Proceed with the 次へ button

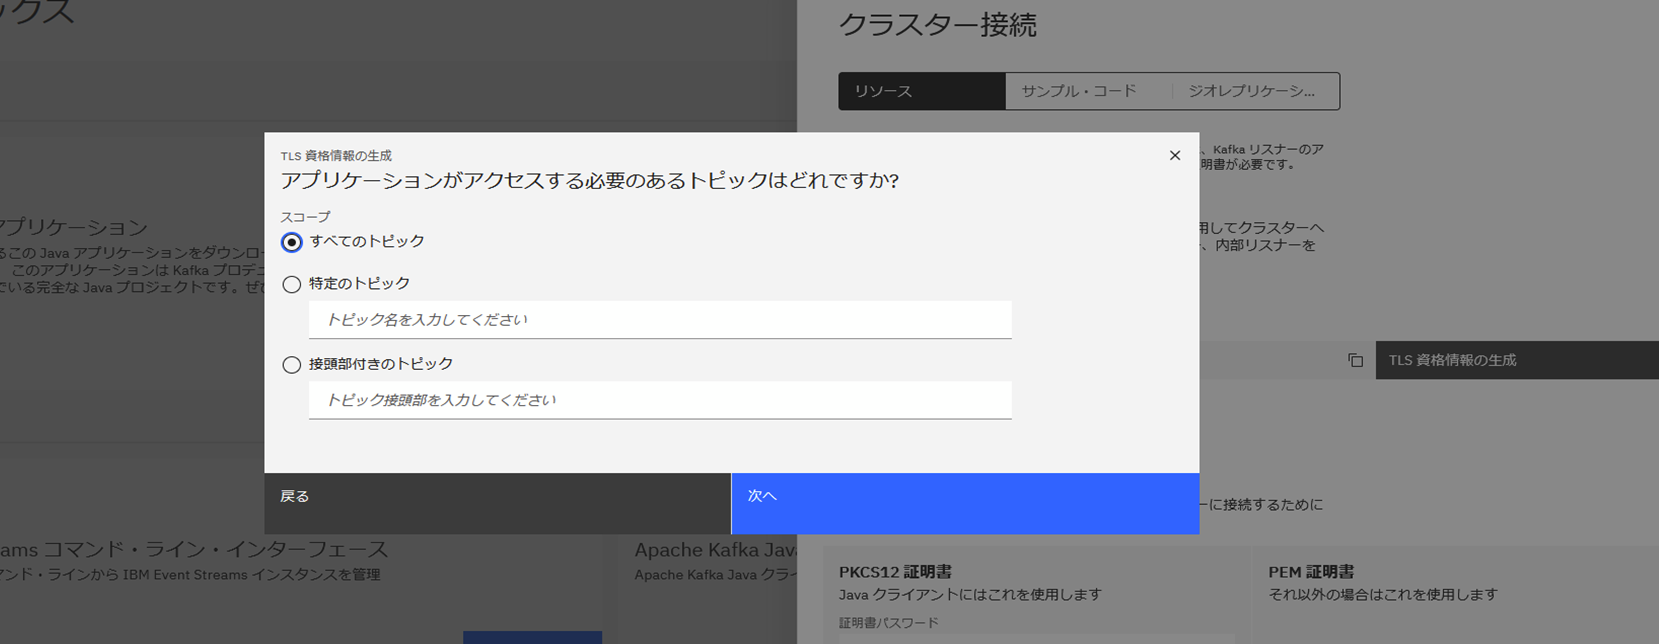[x=965, y=503]
